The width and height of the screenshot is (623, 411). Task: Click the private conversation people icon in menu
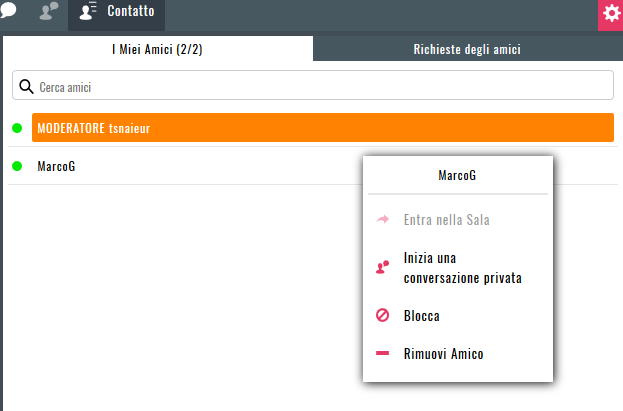[x=382, y=267]
